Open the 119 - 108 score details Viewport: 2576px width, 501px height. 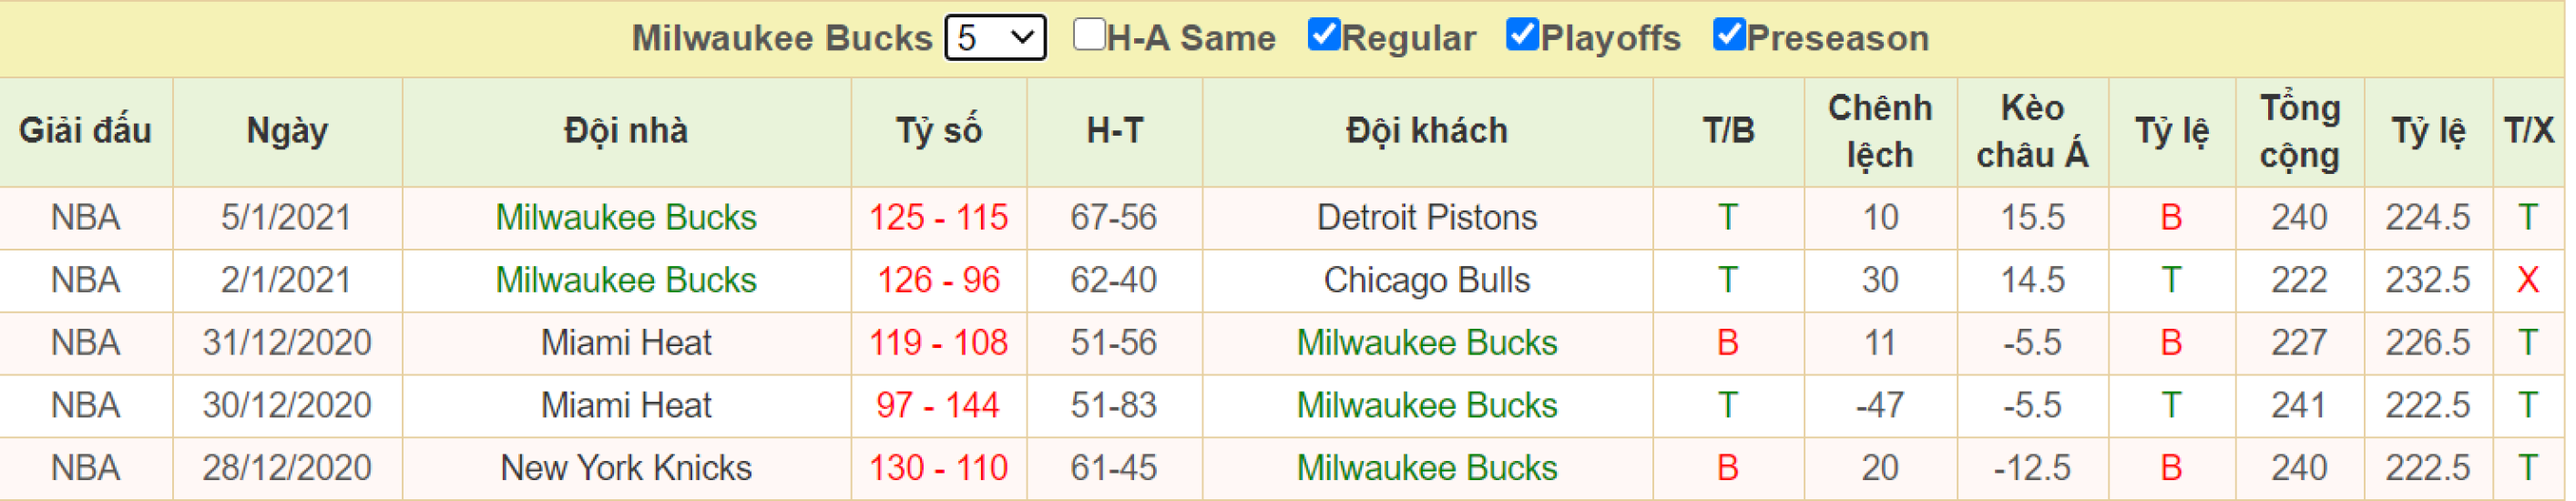[938, 343]
